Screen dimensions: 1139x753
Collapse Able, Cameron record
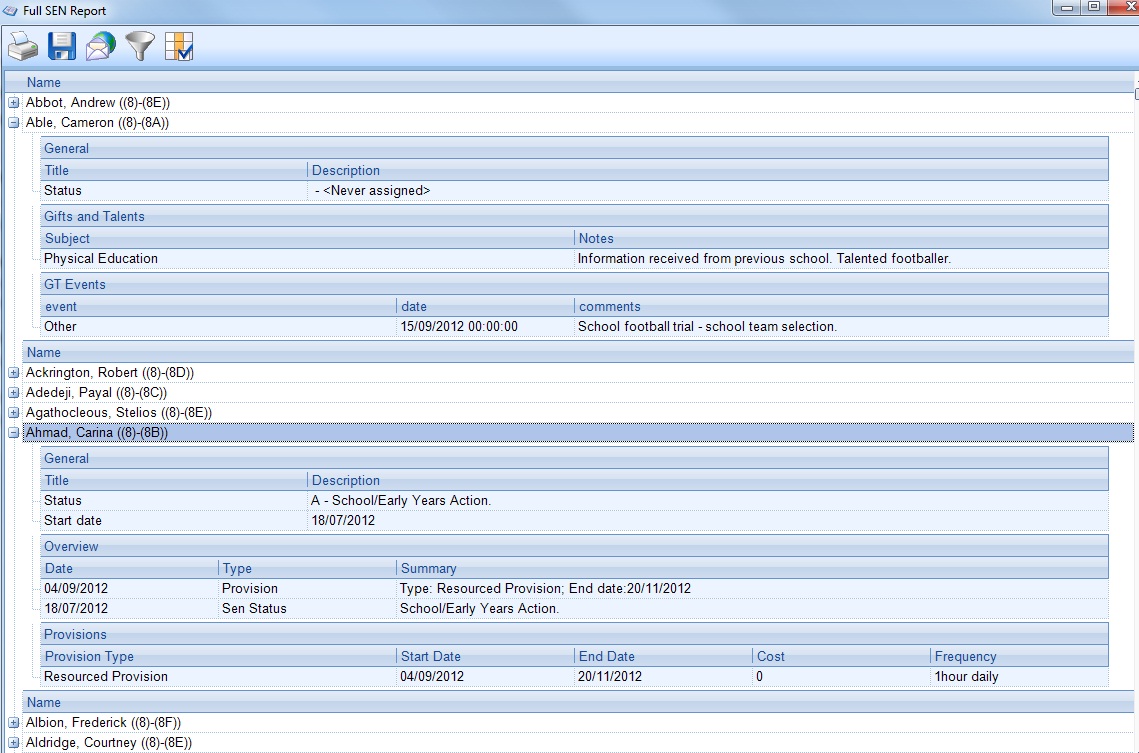14,123
